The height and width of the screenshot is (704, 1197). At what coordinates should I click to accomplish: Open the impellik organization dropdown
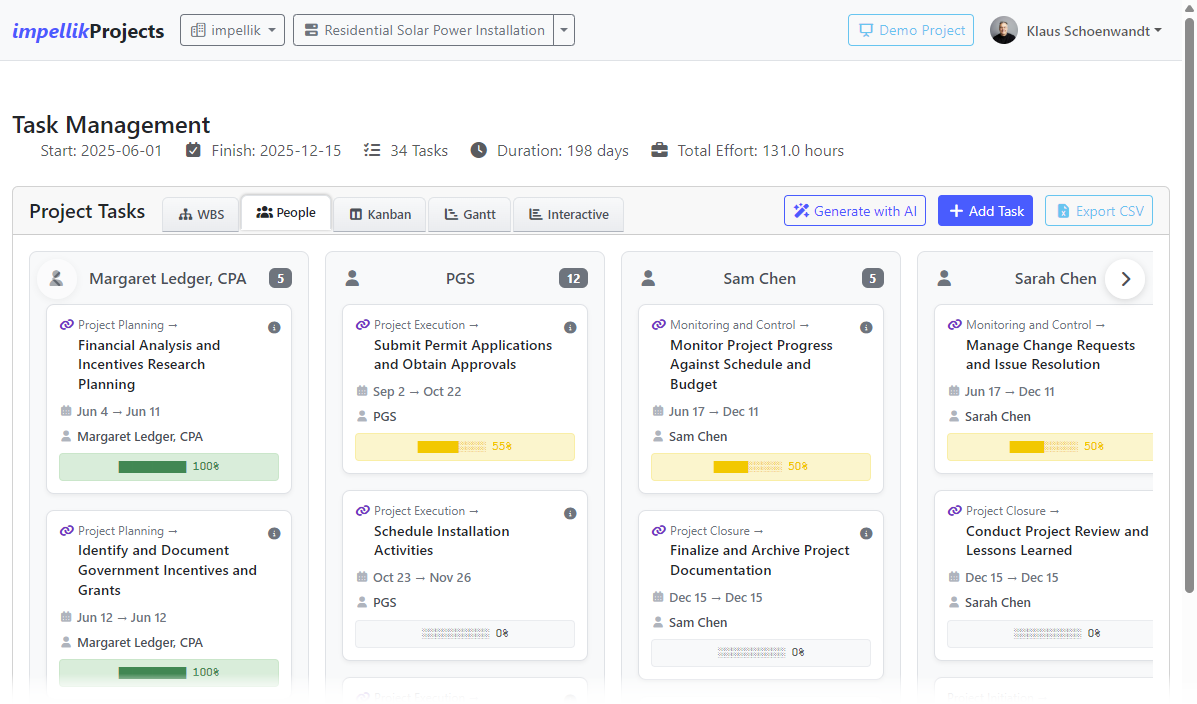[232, 31]
